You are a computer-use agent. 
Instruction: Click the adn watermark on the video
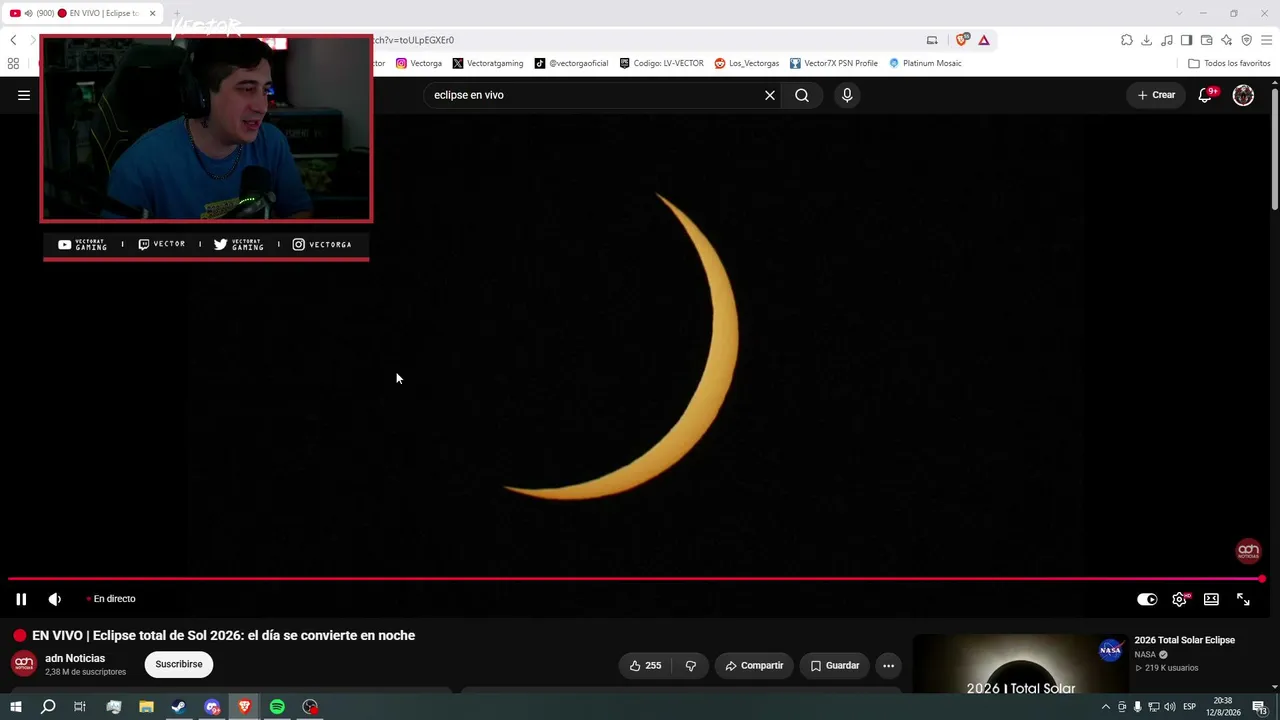pyautogui.click(x=1248, y=551)
